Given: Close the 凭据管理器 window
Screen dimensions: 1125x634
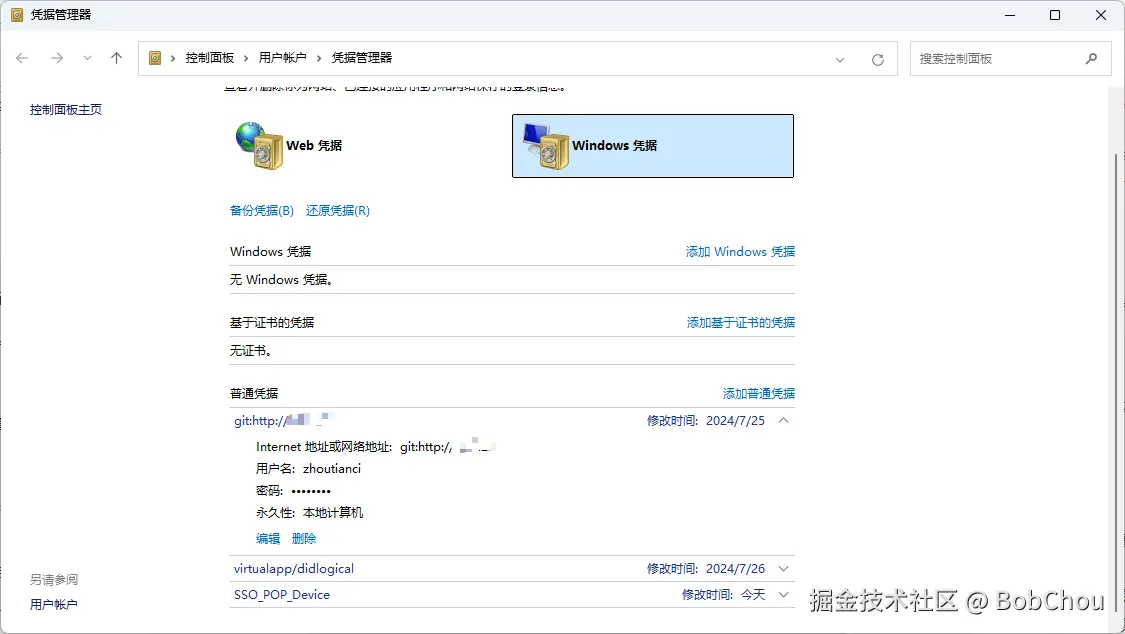Looking at the screenshot, I should click(x=1101, y=15).
